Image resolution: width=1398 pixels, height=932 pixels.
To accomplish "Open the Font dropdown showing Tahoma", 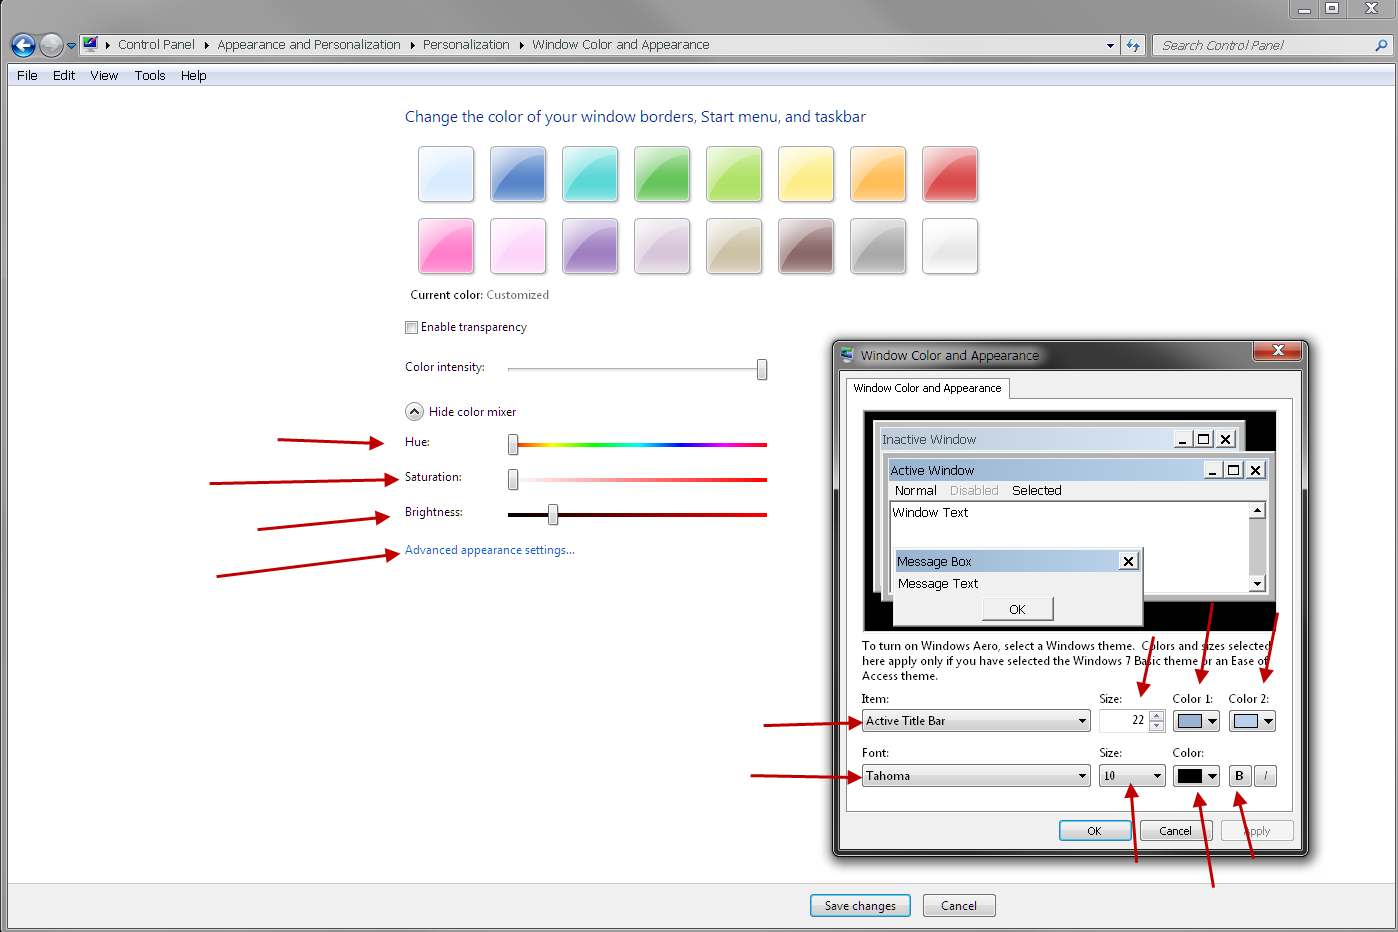I will (975, 776).
